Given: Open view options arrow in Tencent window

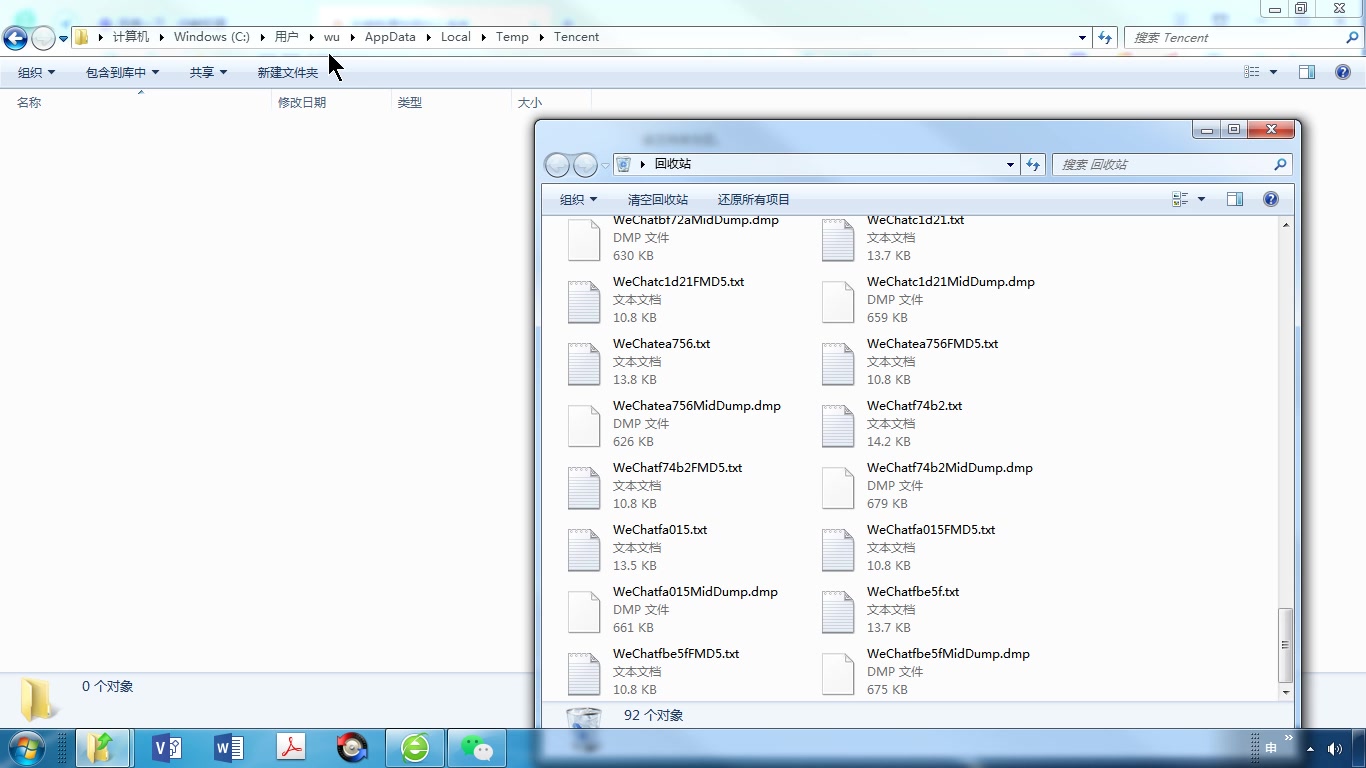Looking at the screenshot, I should 1273,72.
